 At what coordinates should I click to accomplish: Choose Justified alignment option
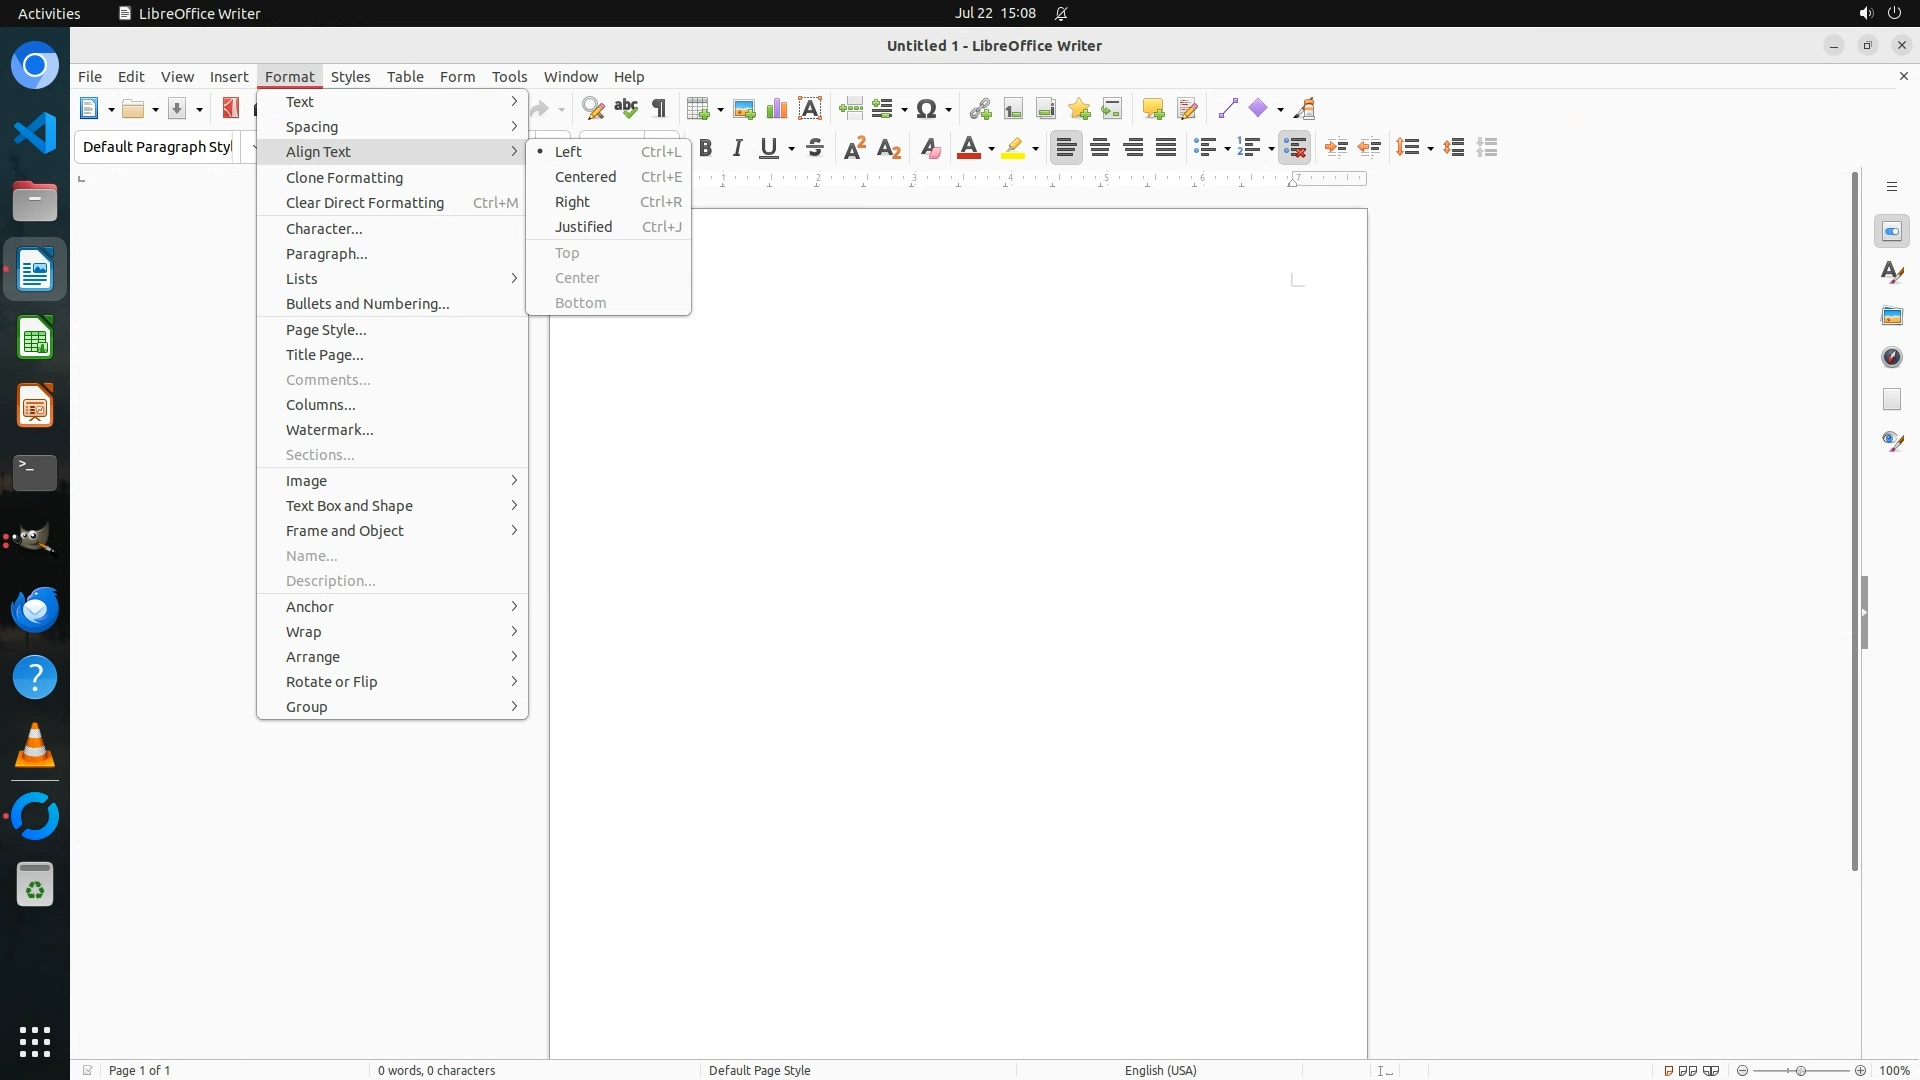pos(584,227)
